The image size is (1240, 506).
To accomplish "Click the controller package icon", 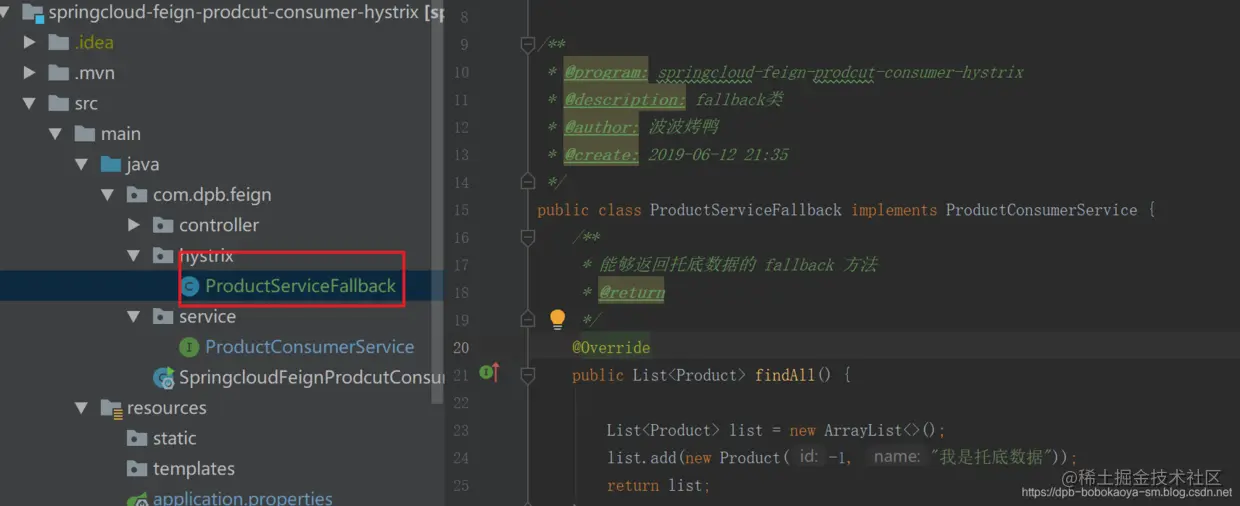I will tap(162, 225).
